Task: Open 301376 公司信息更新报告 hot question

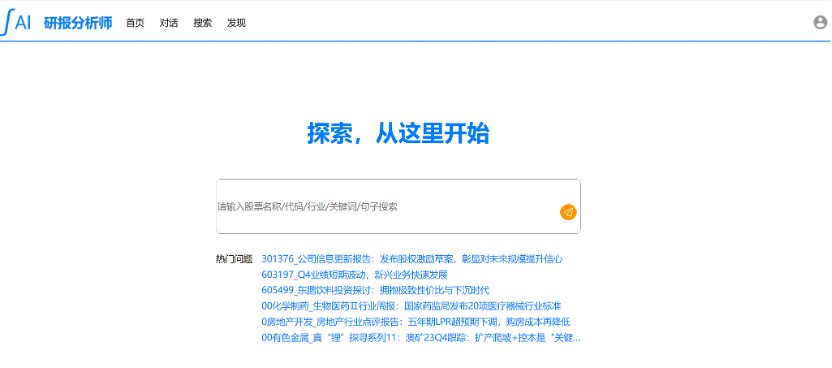Action: coord(412,259)
